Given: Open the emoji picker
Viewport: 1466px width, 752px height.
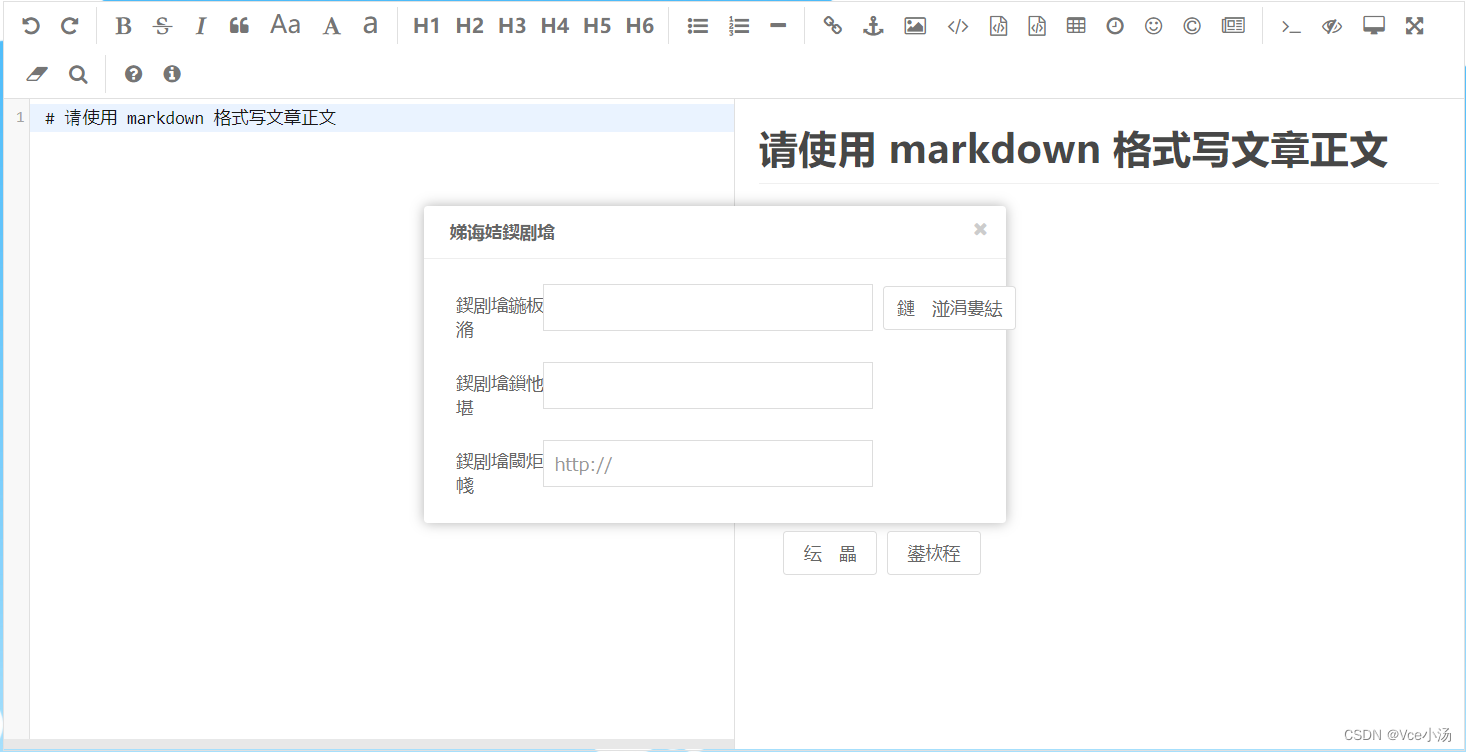Looking at the screenshot, I should point(1154,26).
